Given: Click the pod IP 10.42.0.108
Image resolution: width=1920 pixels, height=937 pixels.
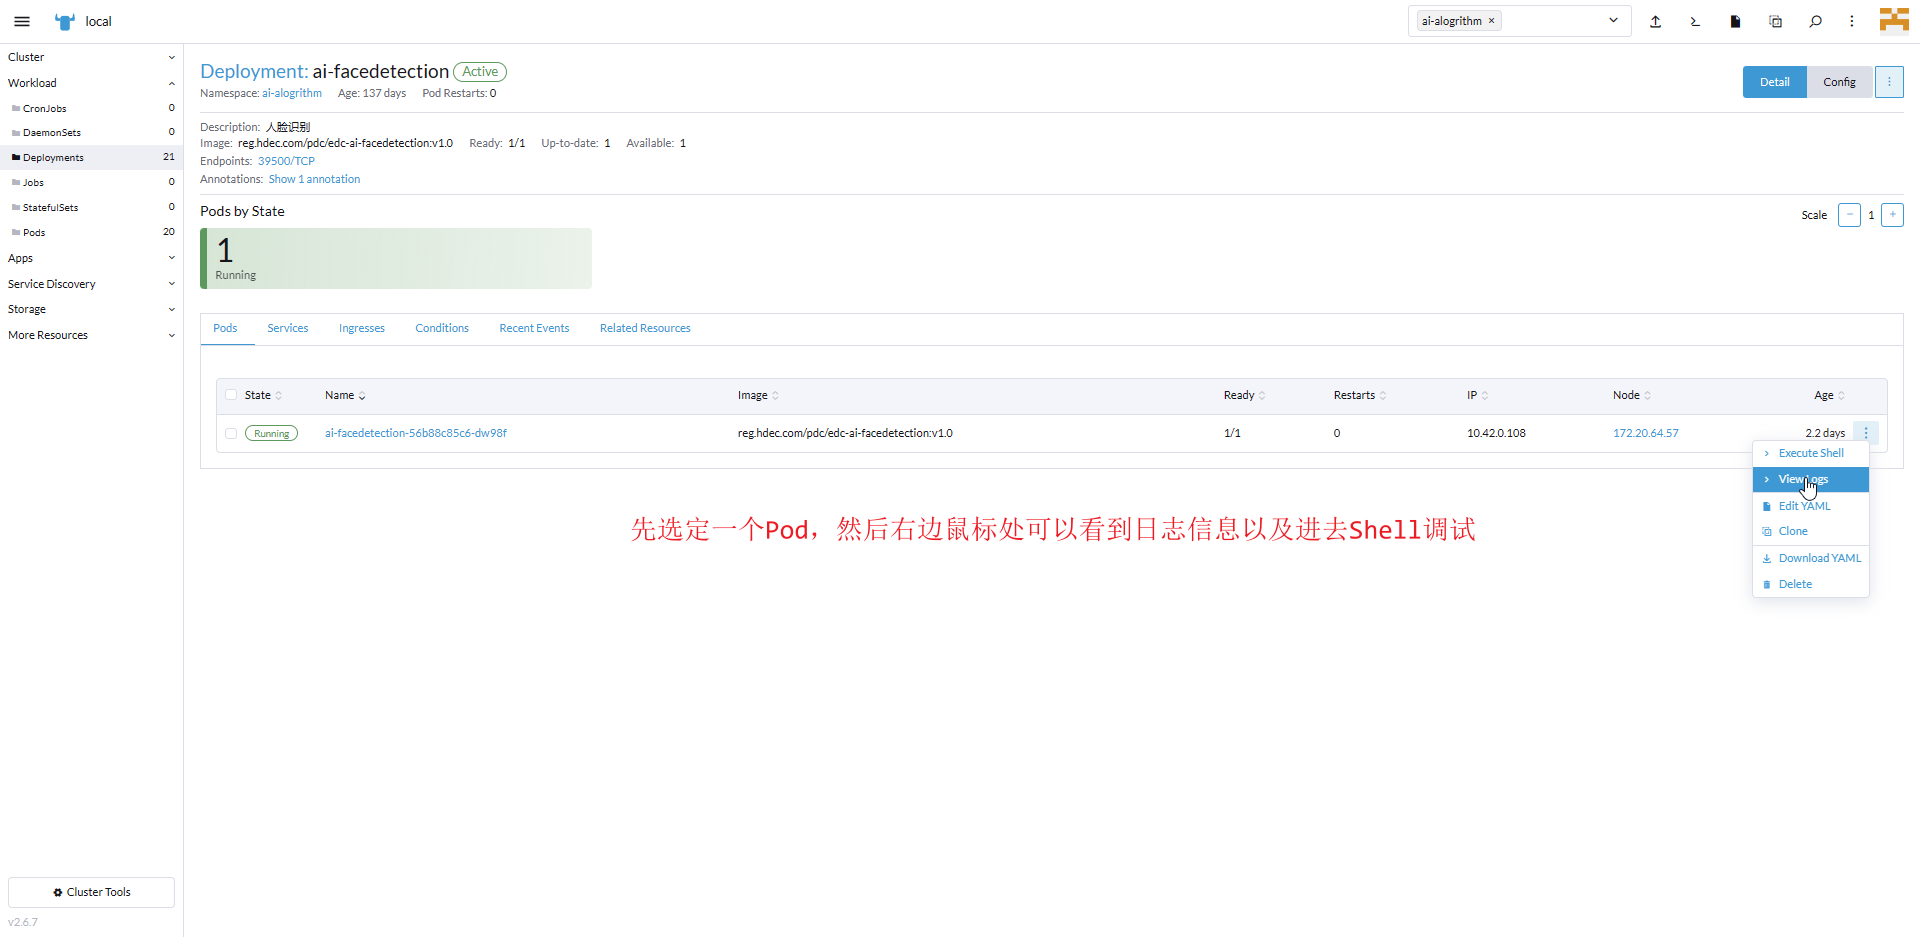Looking at the screenshot, I should click(x=1496, y=433).
